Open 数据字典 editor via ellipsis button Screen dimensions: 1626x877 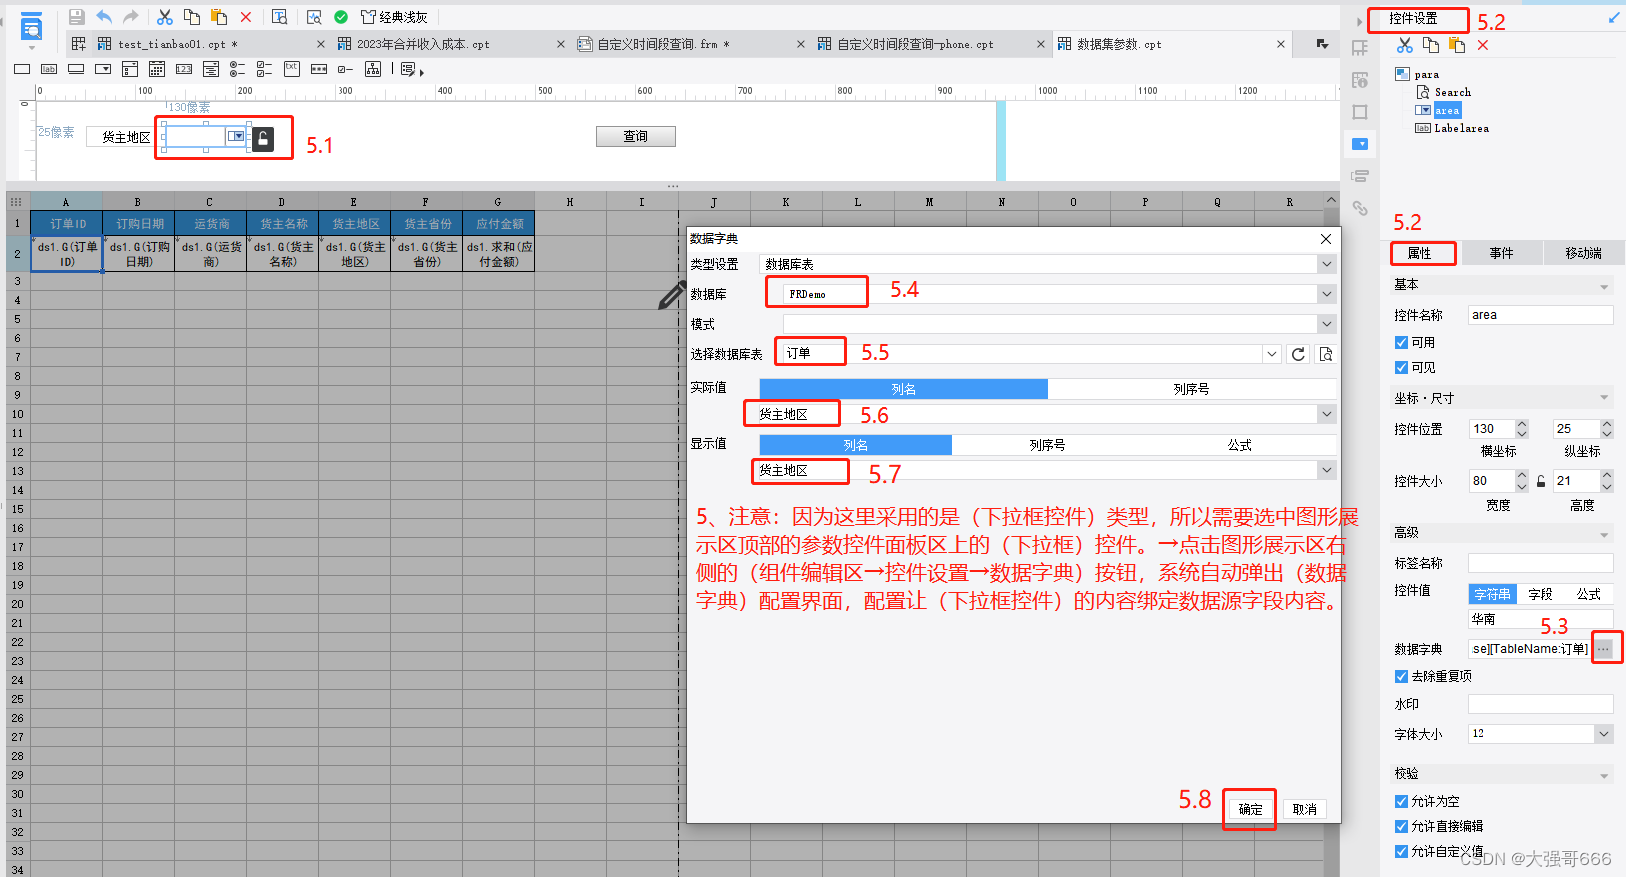(x=1603, y=649)
